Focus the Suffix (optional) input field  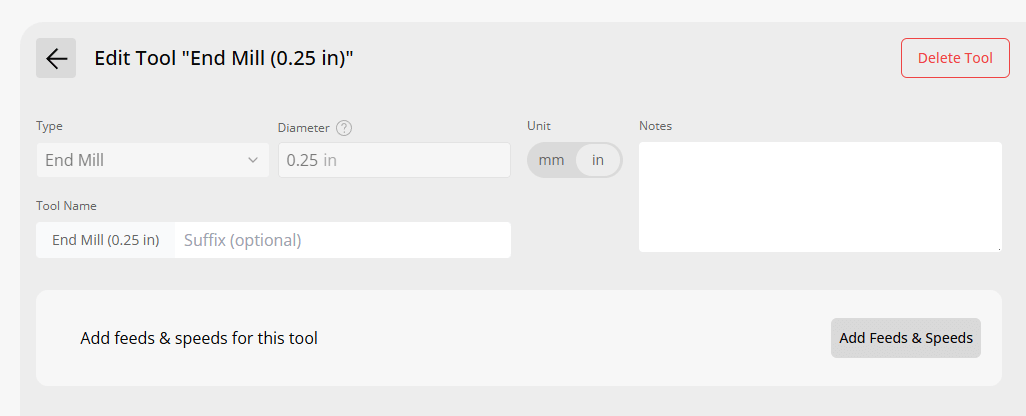[x=342, y=240]
